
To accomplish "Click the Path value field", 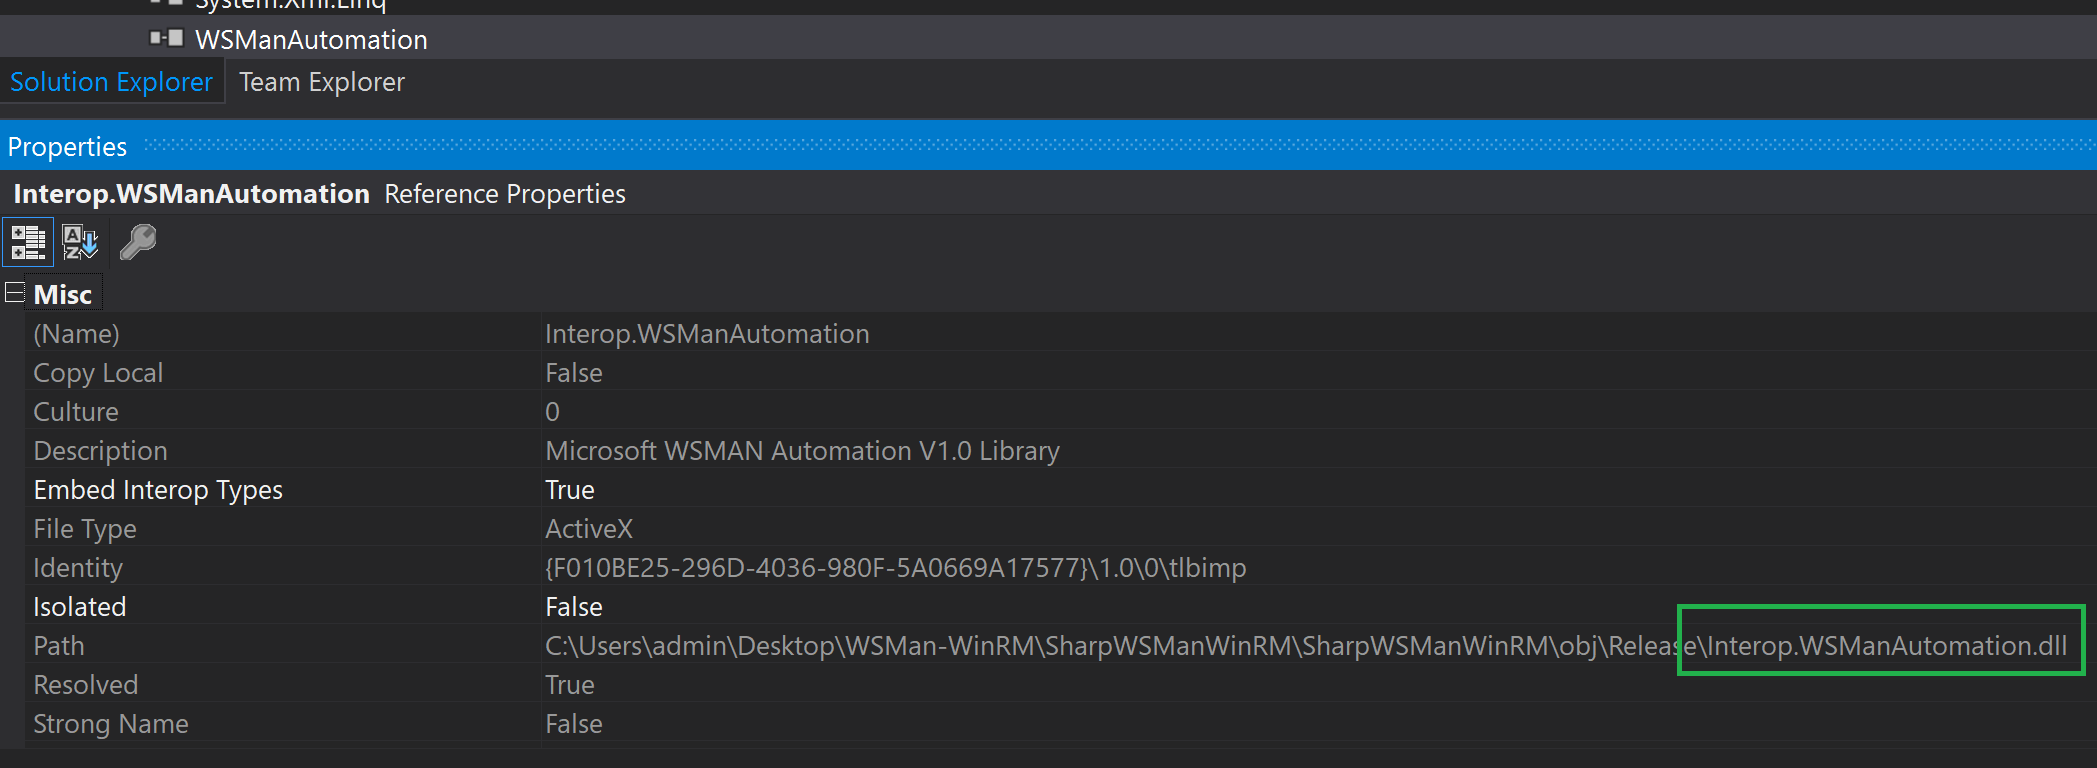I will 1100,646.
